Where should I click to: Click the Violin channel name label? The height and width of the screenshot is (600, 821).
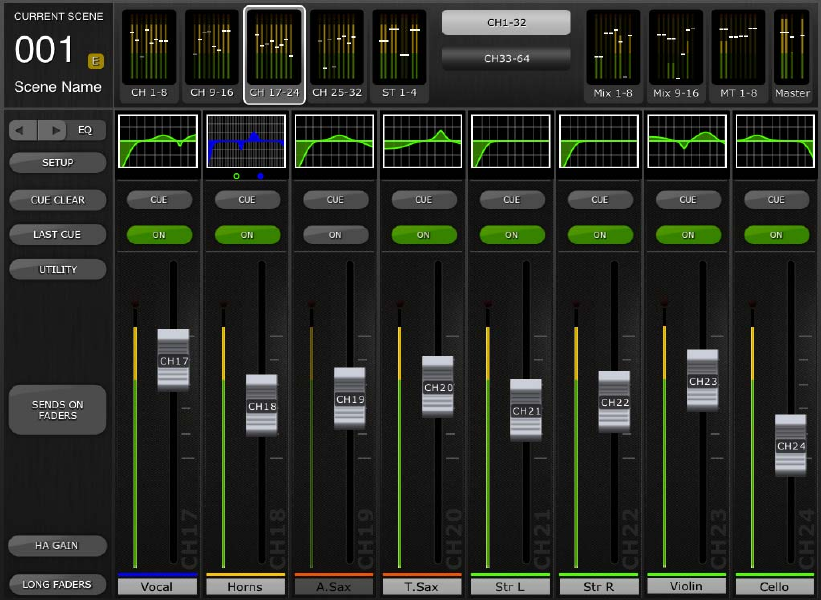coord(687,587)
